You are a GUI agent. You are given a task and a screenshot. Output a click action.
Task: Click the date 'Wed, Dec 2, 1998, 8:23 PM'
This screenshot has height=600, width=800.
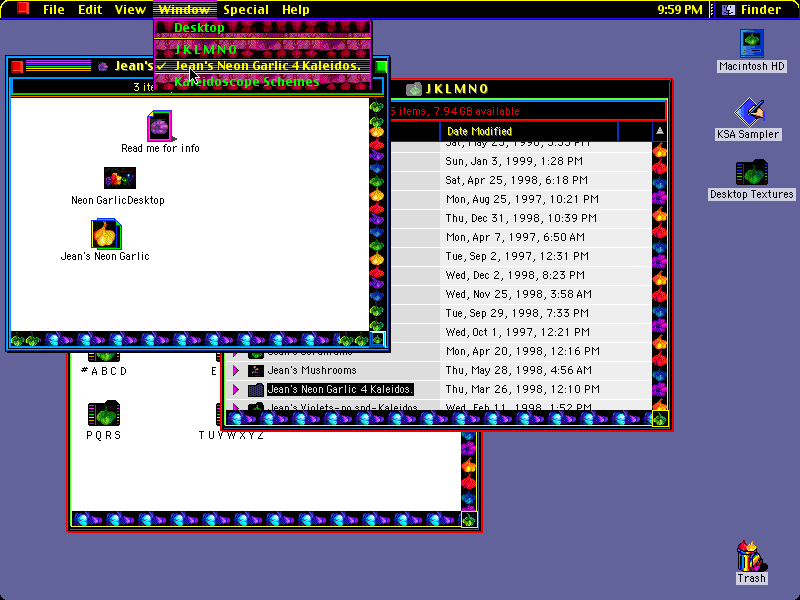click(x=515, y=276)
